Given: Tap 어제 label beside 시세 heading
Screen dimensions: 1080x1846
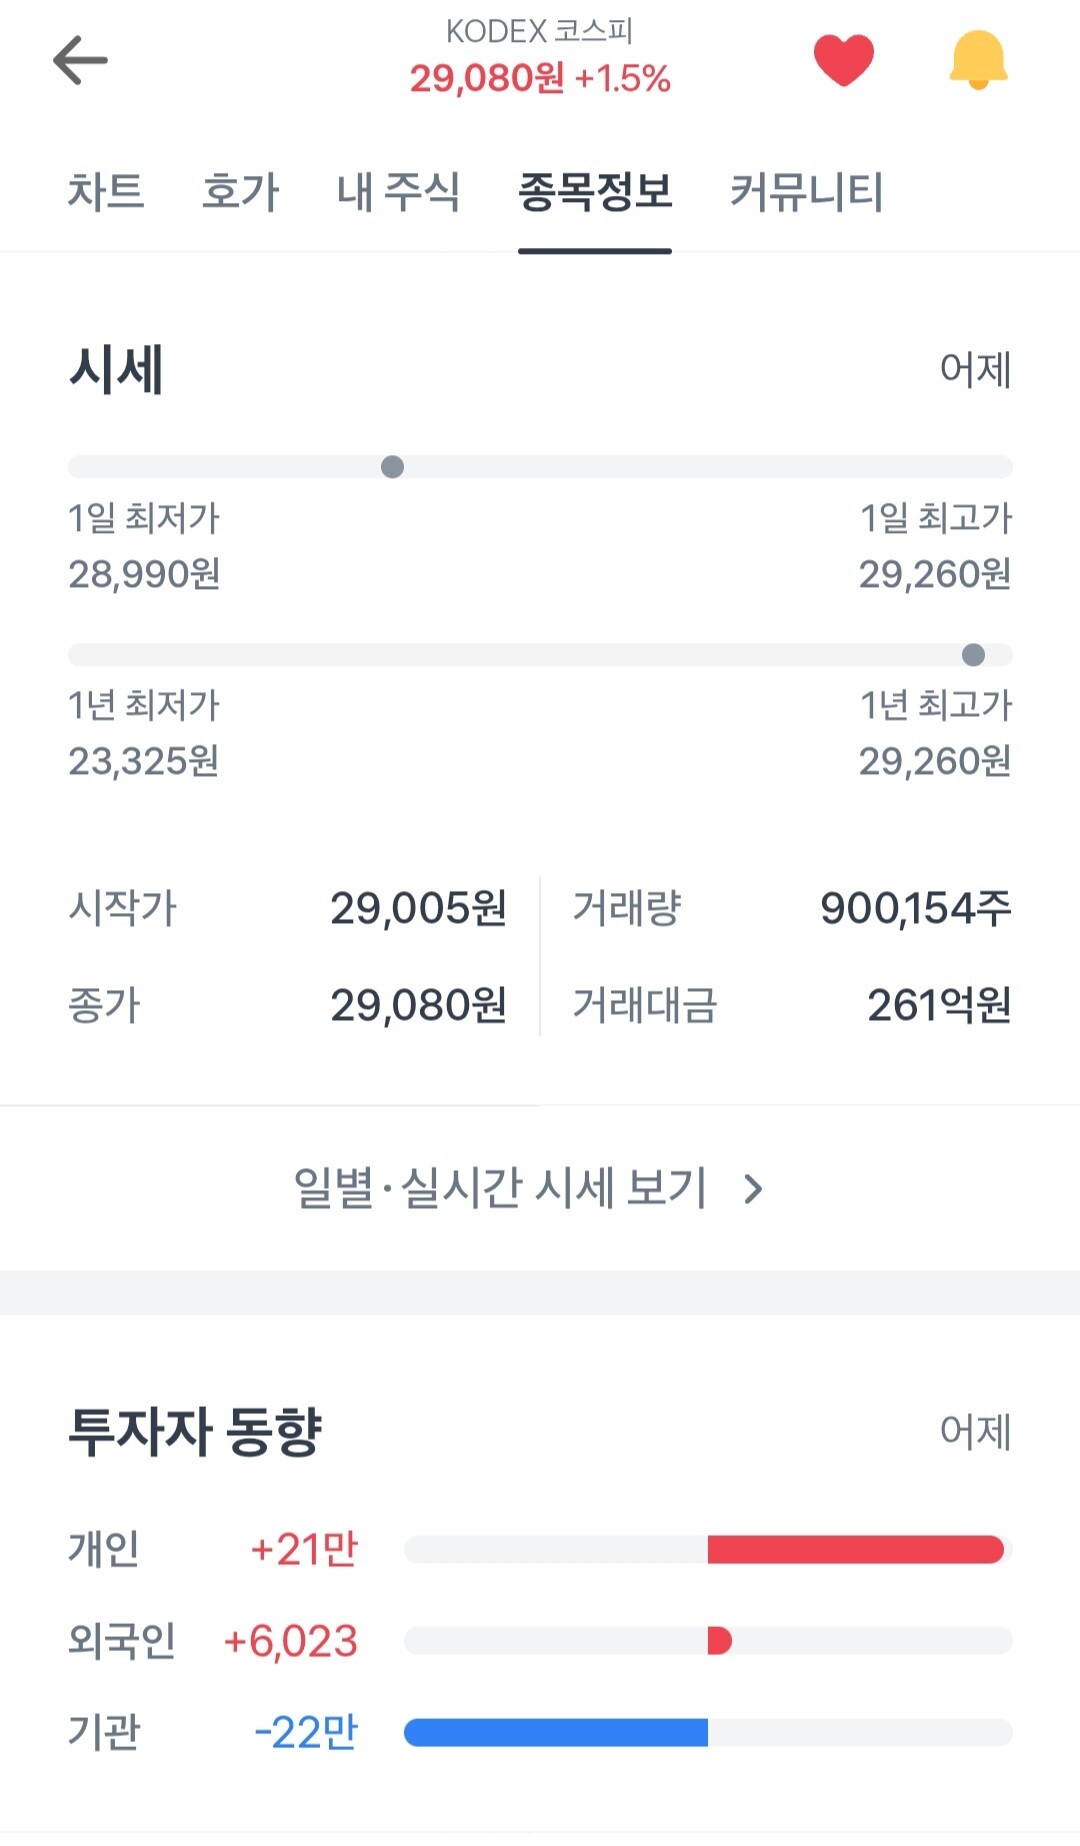Looking at the screenshot, I should tap(976, 370).
